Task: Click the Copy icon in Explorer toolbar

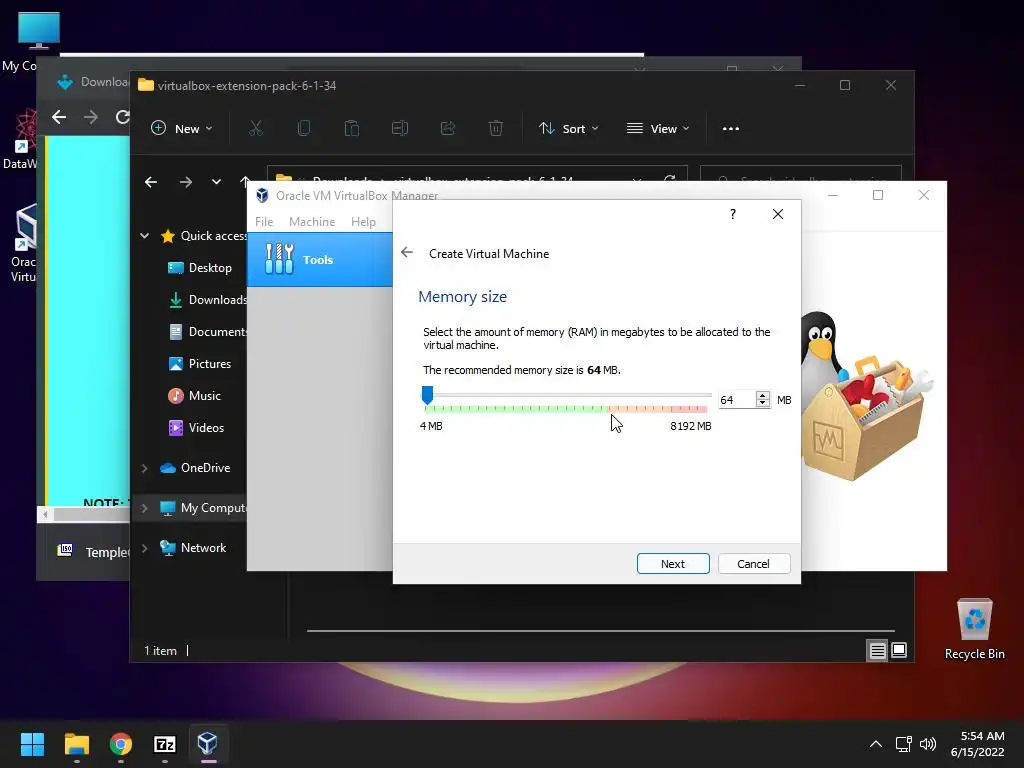Action: [x=304, y=129]
